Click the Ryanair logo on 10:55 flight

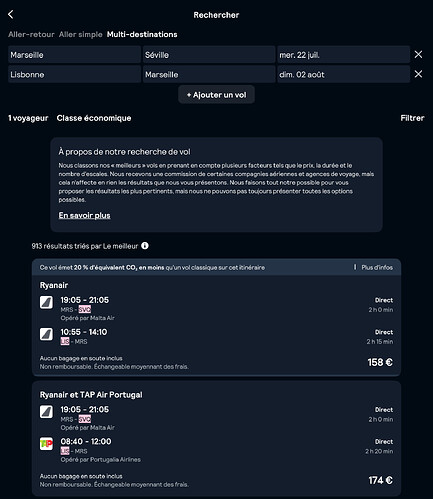tap(46, 334)
